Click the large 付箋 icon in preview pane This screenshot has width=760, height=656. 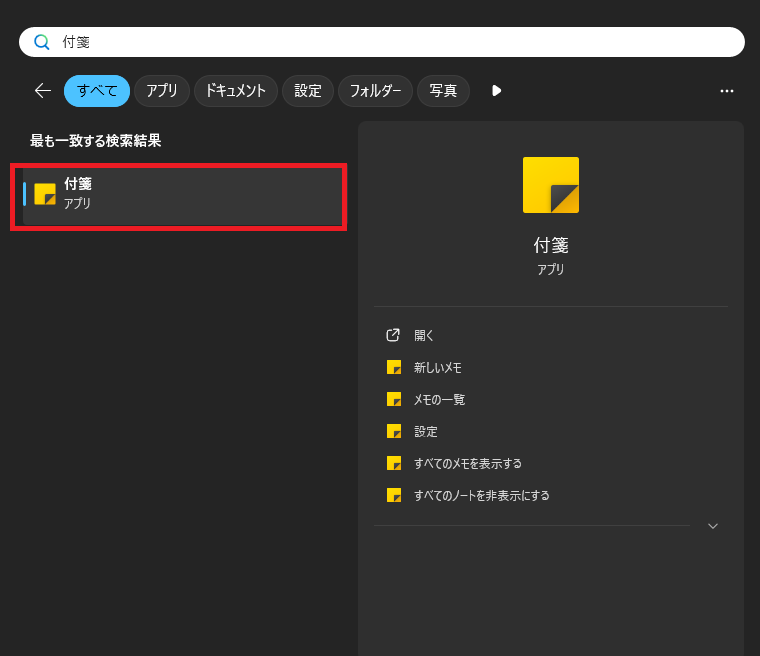pyautogui.click(x=551, y=185)
